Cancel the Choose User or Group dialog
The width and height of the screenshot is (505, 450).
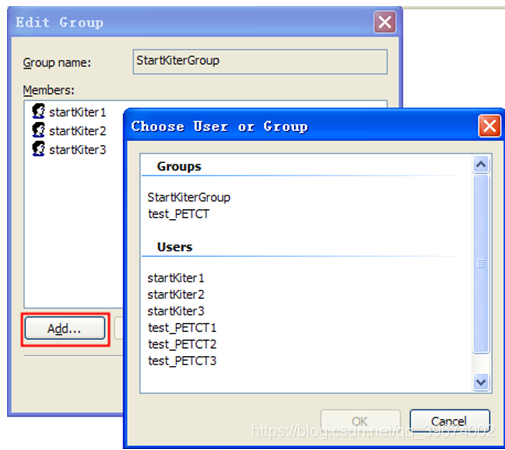coord(450,421)
